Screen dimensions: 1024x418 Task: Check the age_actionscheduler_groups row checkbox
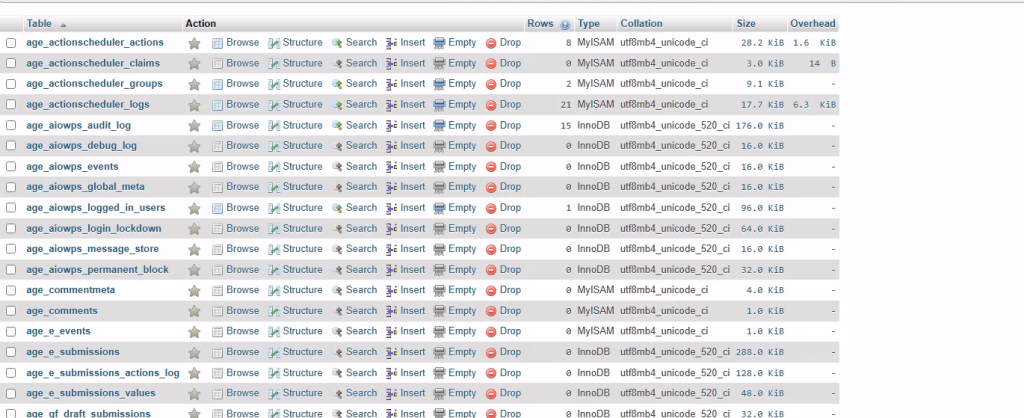11,85
